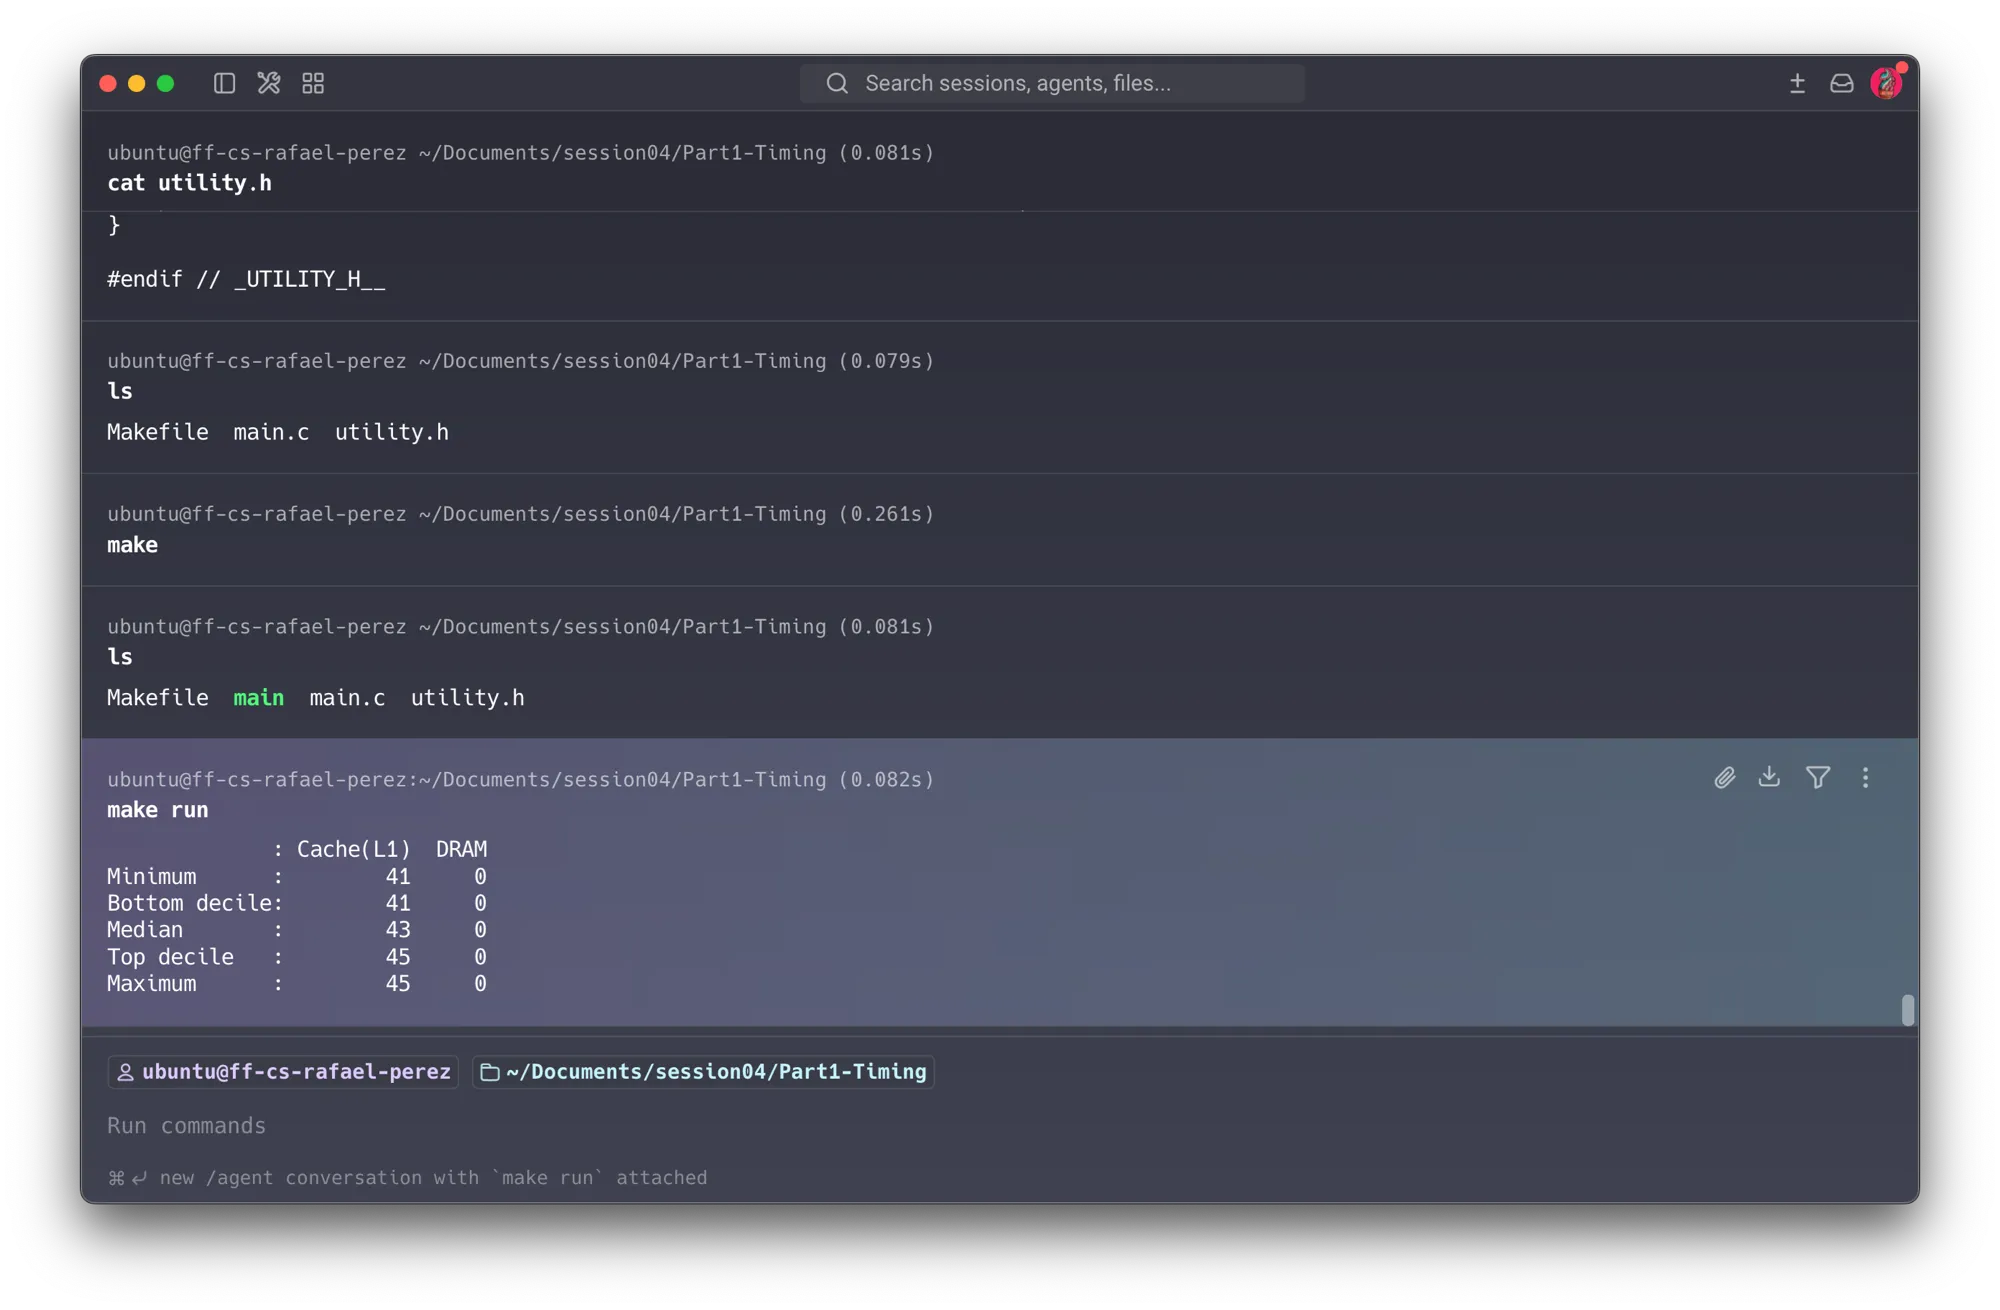Image resolution: width=2000 pixels, height=1310 pixels.
Task: Click the ~/Documents/session04/Part1-Timing folder chip
Action: 703,1071
